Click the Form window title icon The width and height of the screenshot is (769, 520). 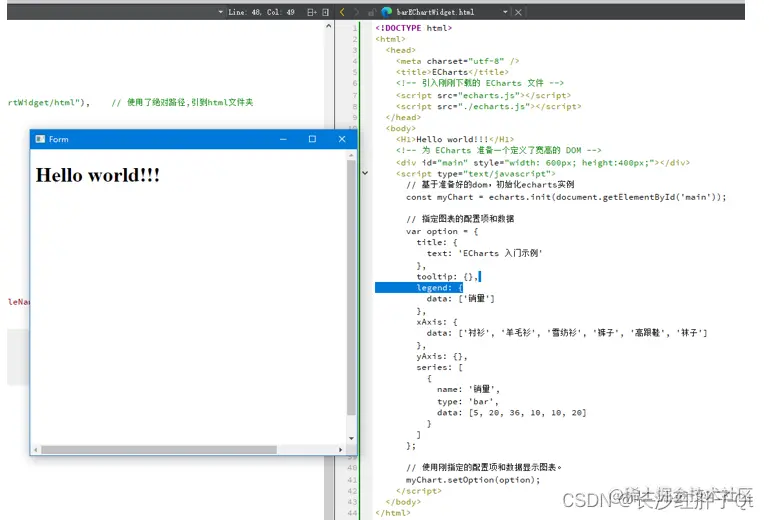click(40, 139)
